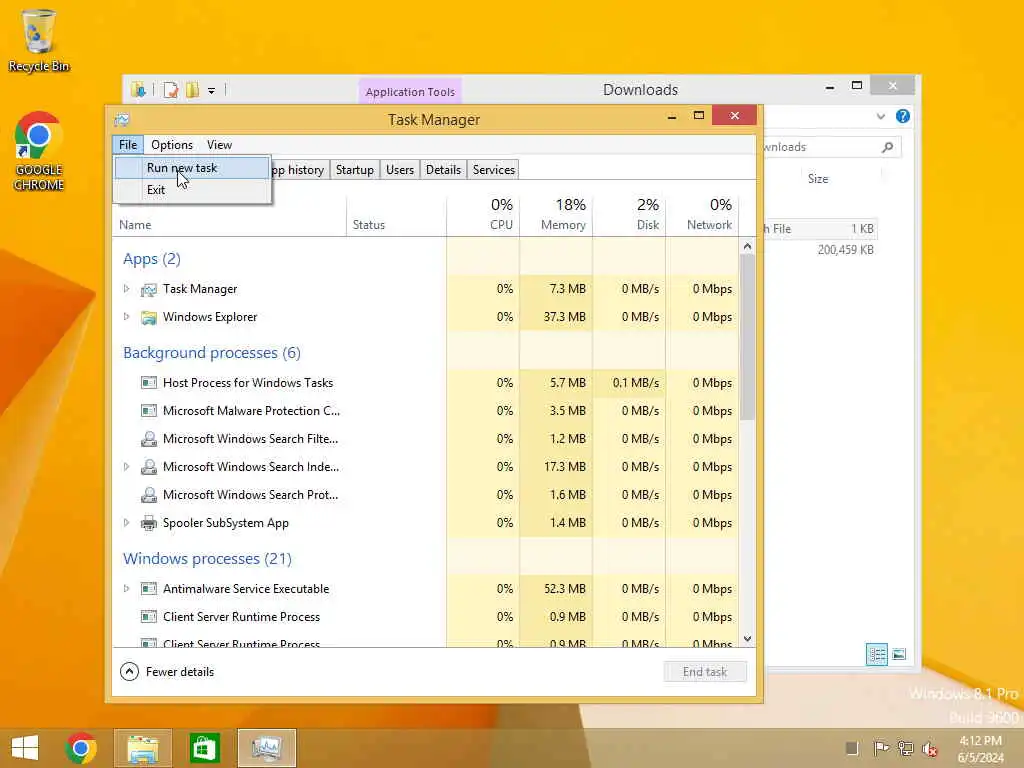
Task: Expand Microsoft Windows Search Indexer row
Action: (x=127, y=467)
